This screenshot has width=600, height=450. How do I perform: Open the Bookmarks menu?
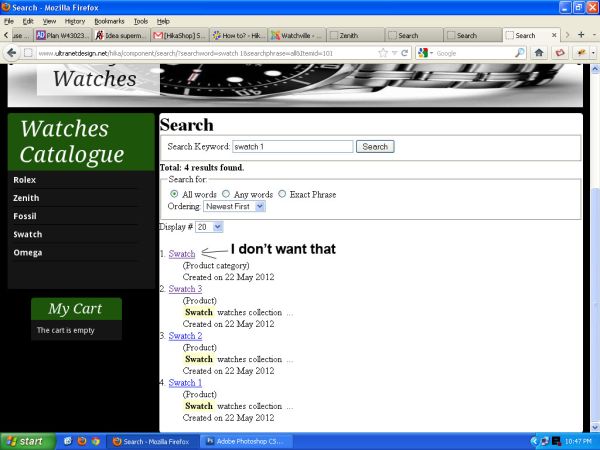[109, 21]
